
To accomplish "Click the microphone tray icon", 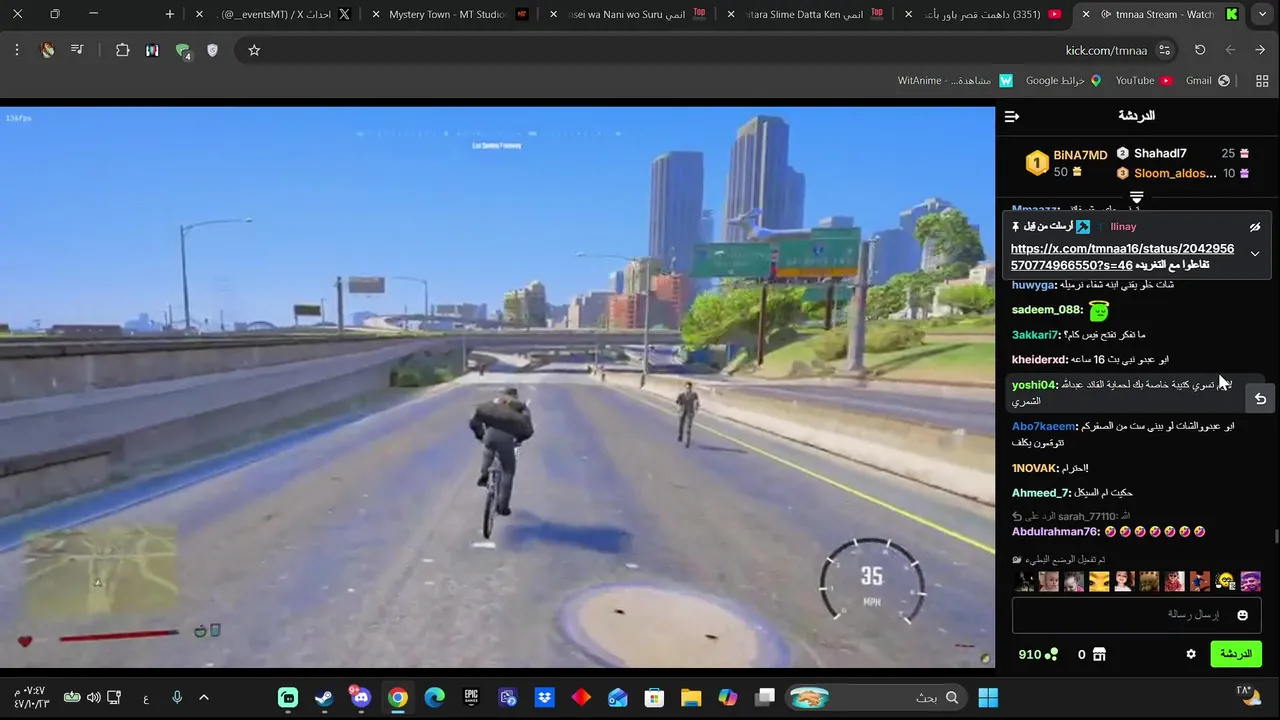I will click(177, 697).
